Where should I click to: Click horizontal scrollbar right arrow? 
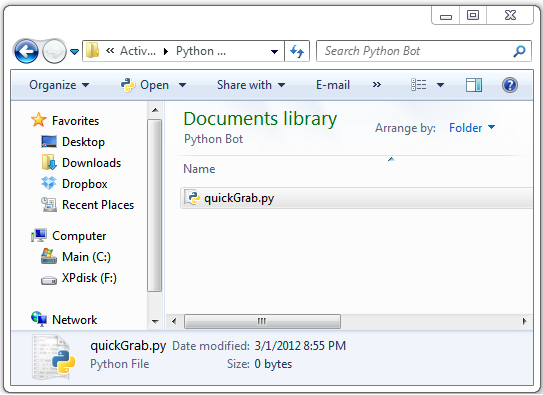tap(525, 321)
